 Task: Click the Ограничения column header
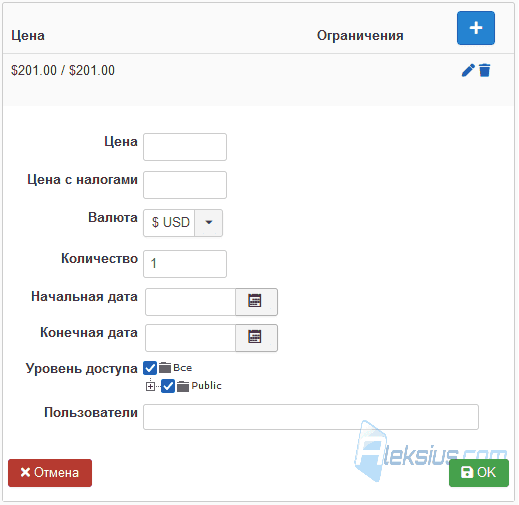click(x=360, y=35)
